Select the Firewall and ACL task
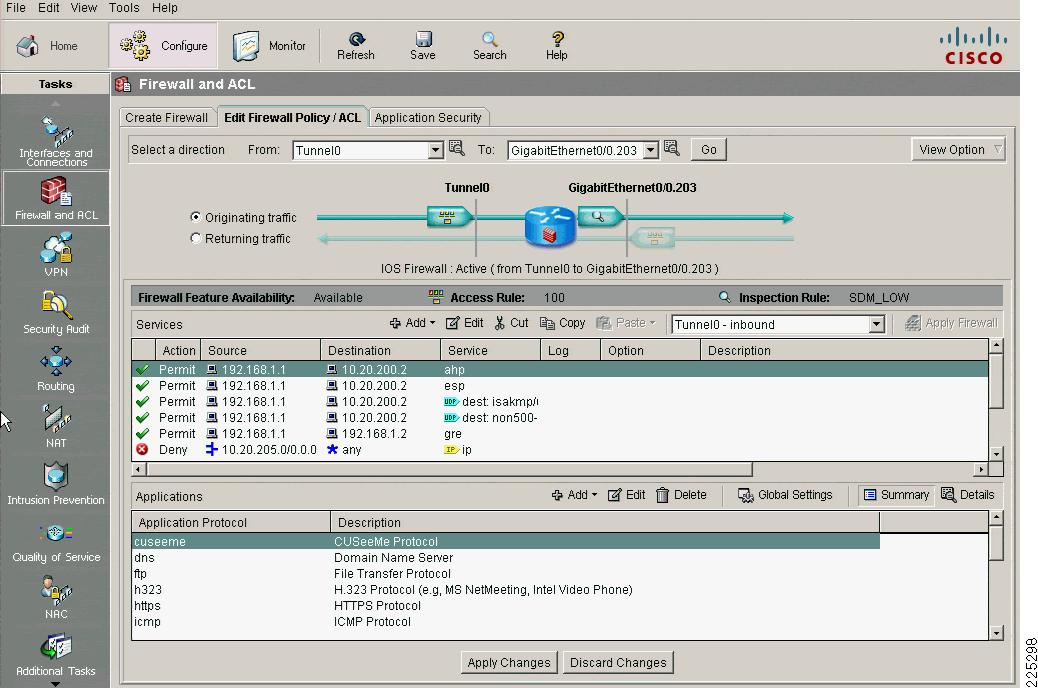 (56, 198)
